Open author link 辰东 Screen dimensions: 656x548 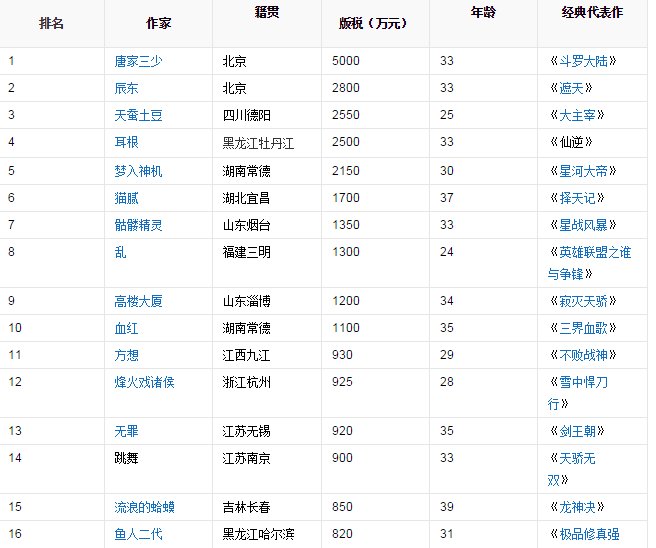pyautogui.click(x=126, y=88)
